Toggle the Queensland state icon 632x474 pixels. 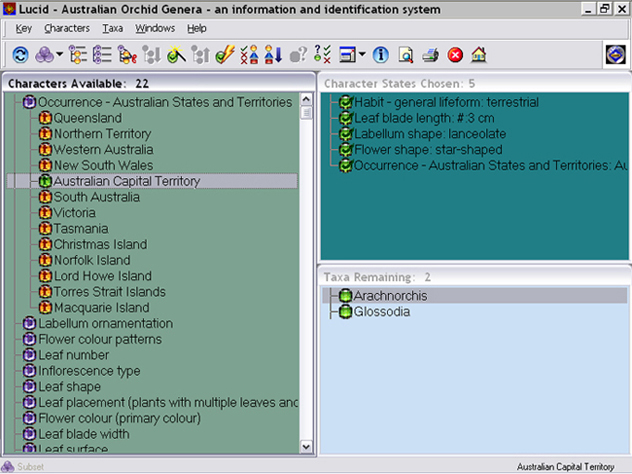pos(45,118)
